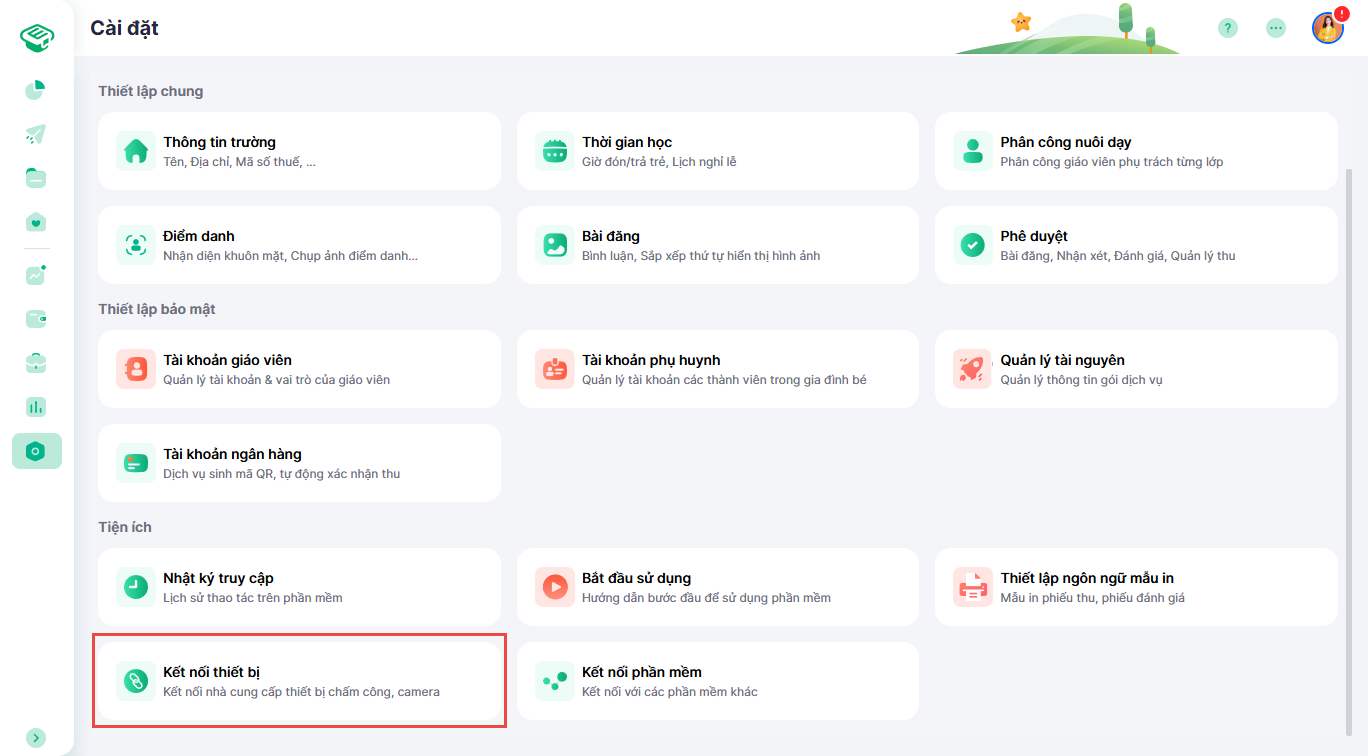This screenshot has width=1368, height=756.
Task: Expand the left sidebar with arrow button
Action: point(36,737)
